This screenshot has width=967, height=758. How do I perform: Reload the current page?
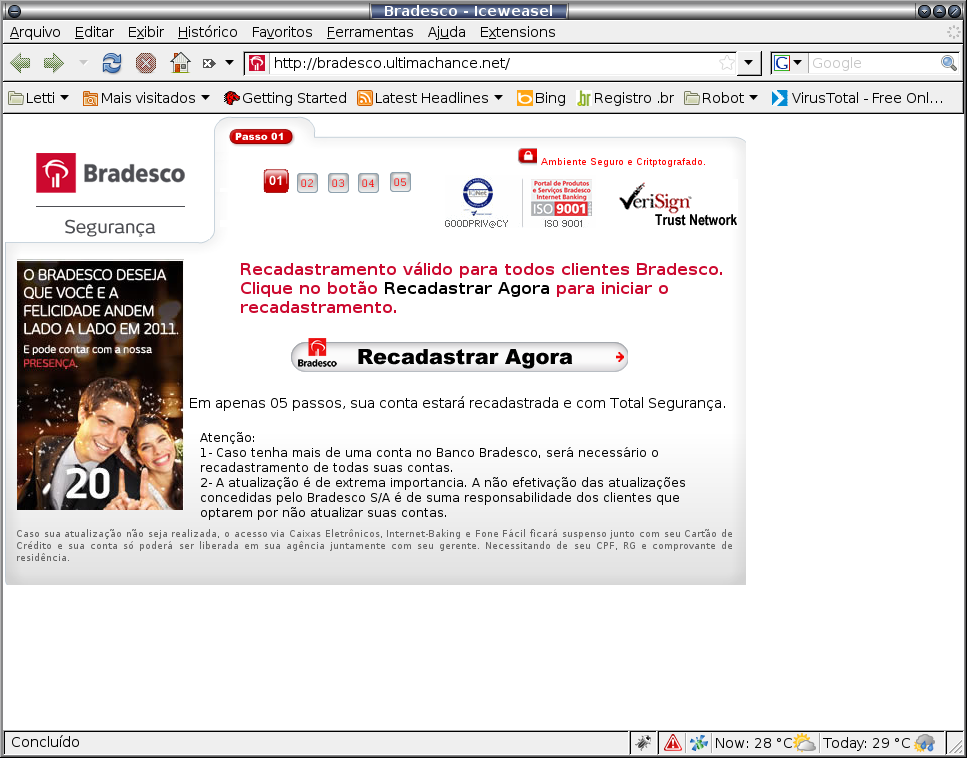(x=112, y=63)
